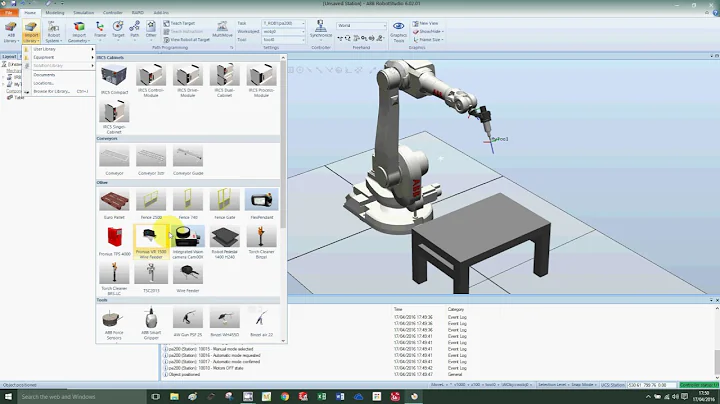Open the Robot System menu button
The image size is (720, 404).
tap(54, 32)
